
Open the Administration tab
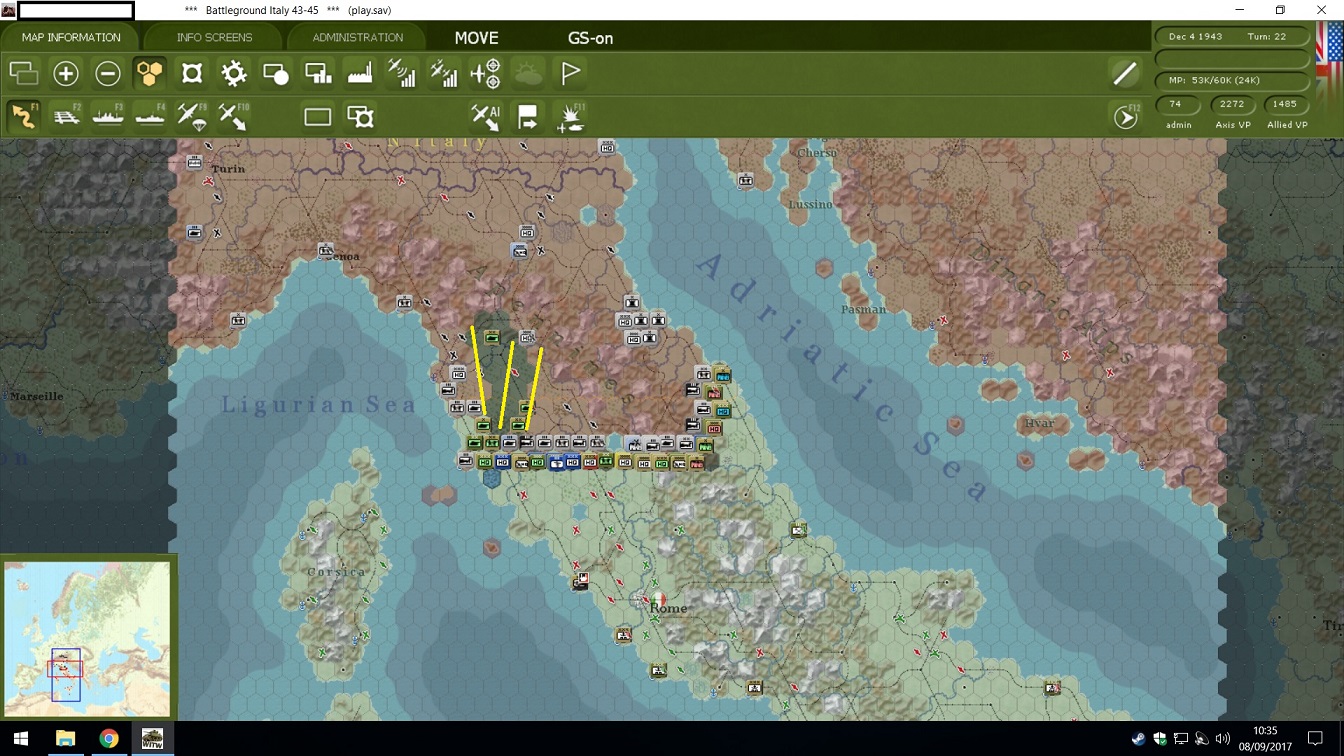(x=357, y=37)
